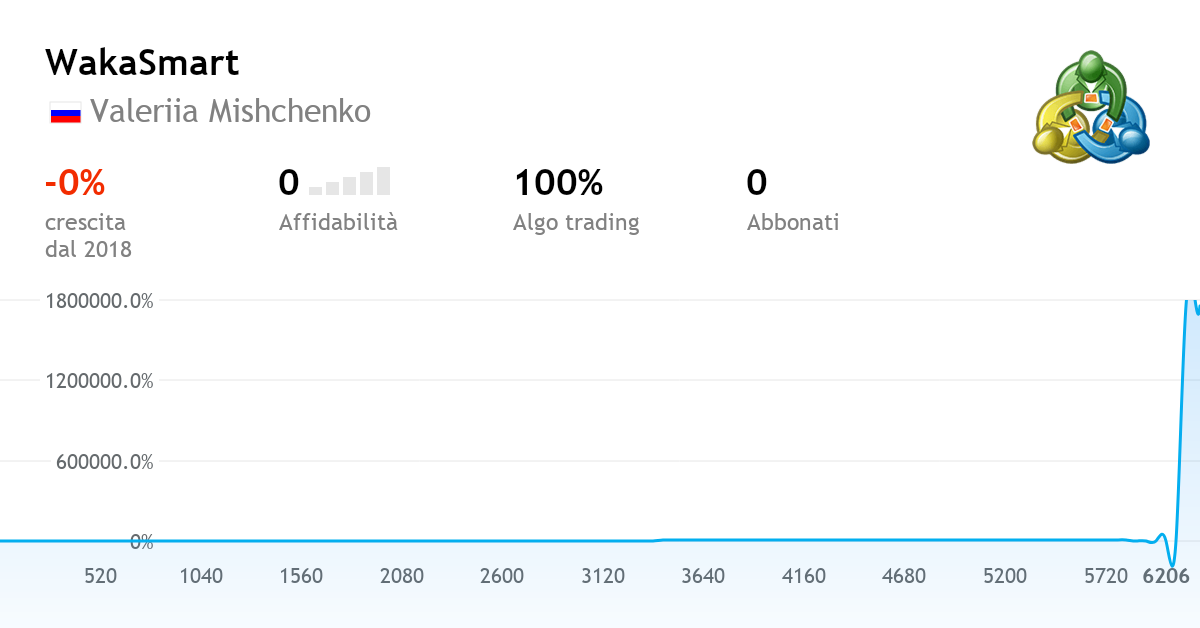Click the reliability bars indicator
Screen dimensions: 1200x628
(x=349, y=181)
